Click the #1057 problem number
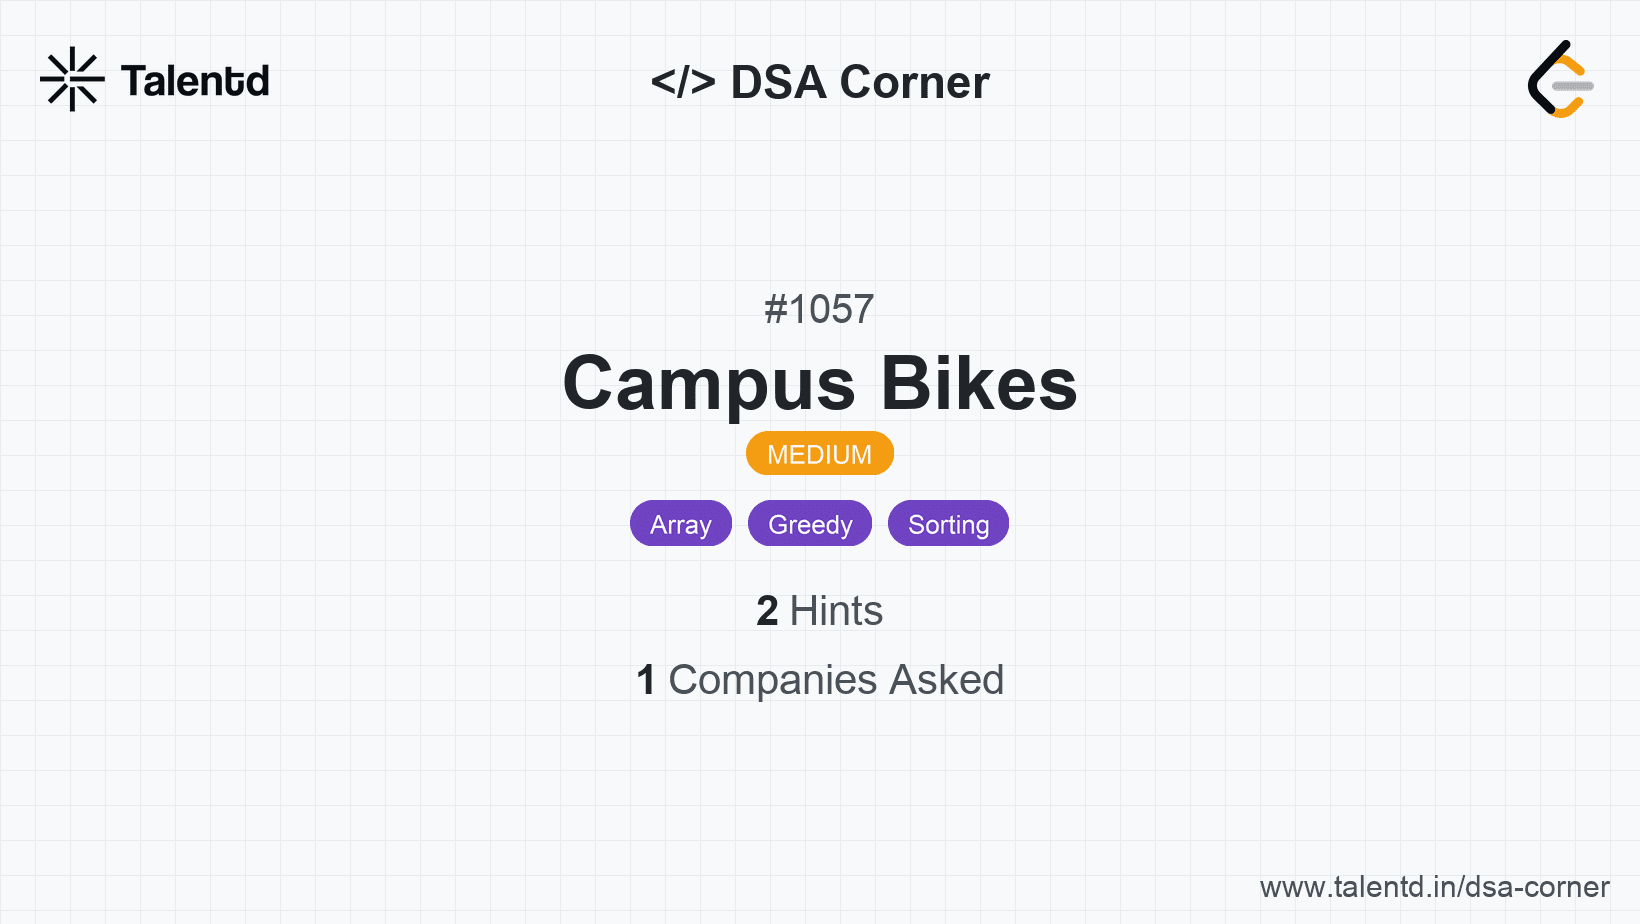1640x924 pixels. [819, 309]
